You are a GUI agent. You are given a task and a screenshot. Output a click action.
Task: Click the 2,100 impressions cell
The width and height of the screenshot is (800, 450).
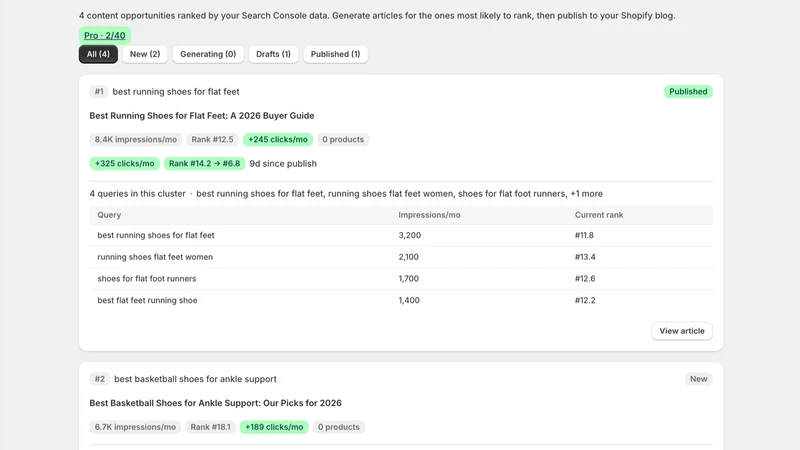pos(409,257)
